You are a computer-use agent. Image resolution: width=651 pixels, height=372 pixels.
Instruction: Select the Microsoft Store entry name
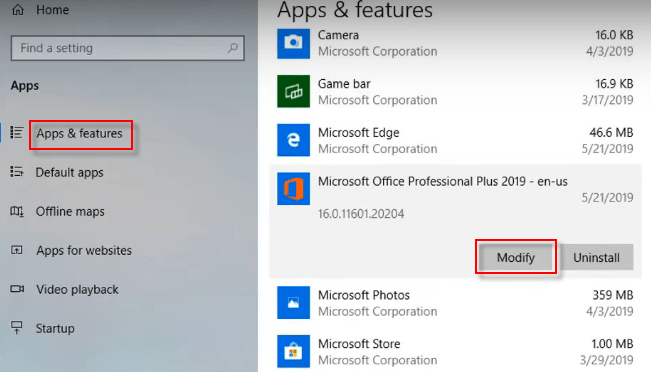coord(359,344)
